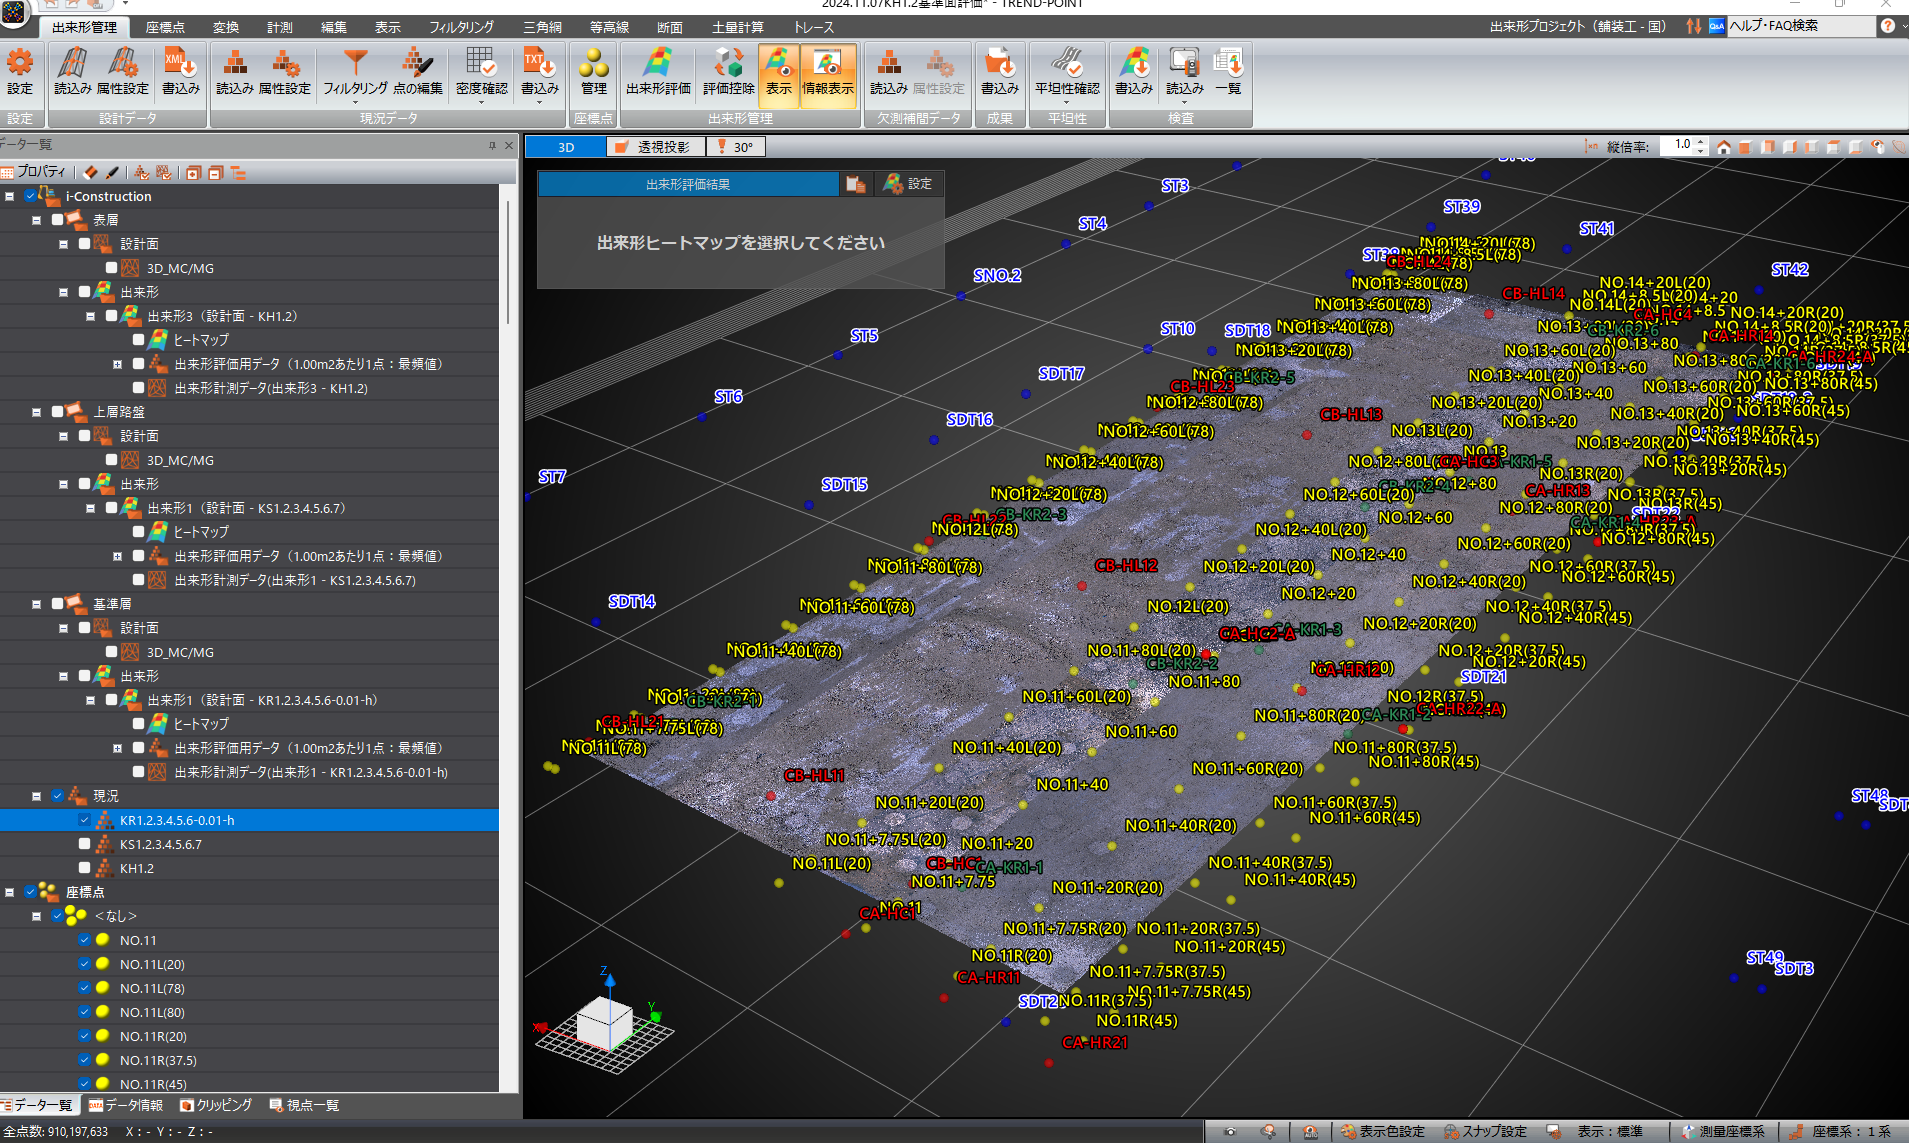Open 平坦性確認 dropdown arrow
The width and height of the screenshot is (1909, 1143).
pos(1067,102)
